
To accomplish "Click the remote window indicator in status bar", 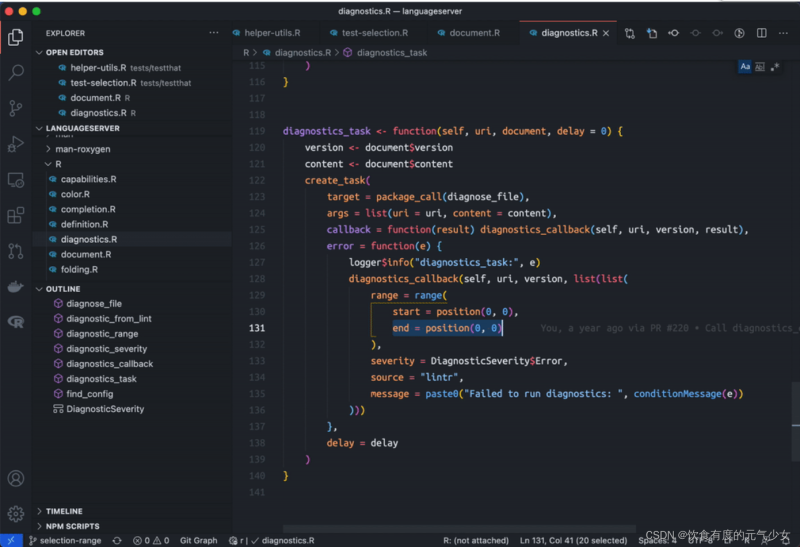I will [x=11, y=540].
